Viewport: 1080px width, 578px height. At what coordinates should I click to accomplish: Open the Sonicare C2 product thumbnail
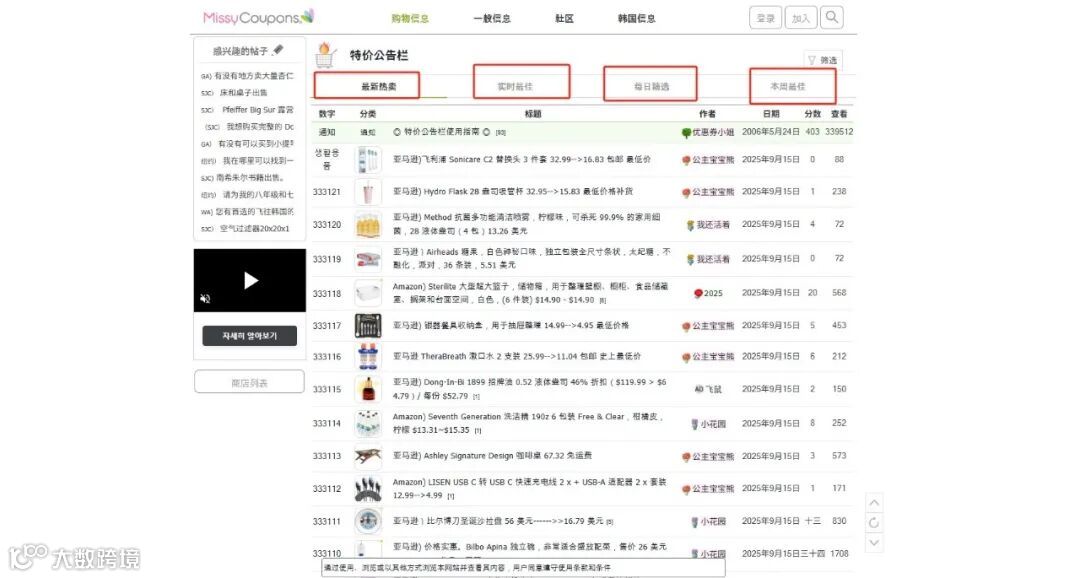coord(368,159)
